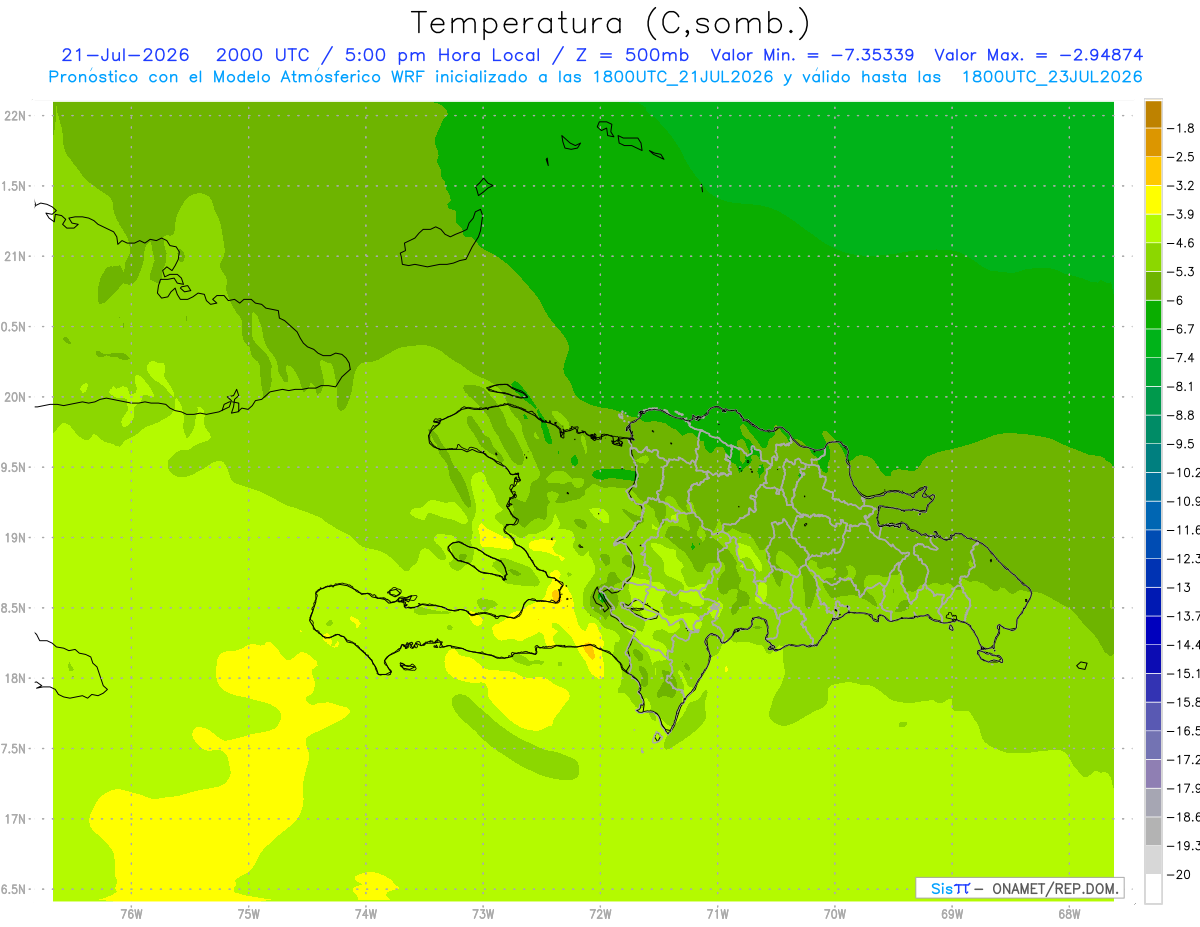
Task: Click the colorbar swatch between -6 and -6.7
Action: click(x=1153, y=315)
